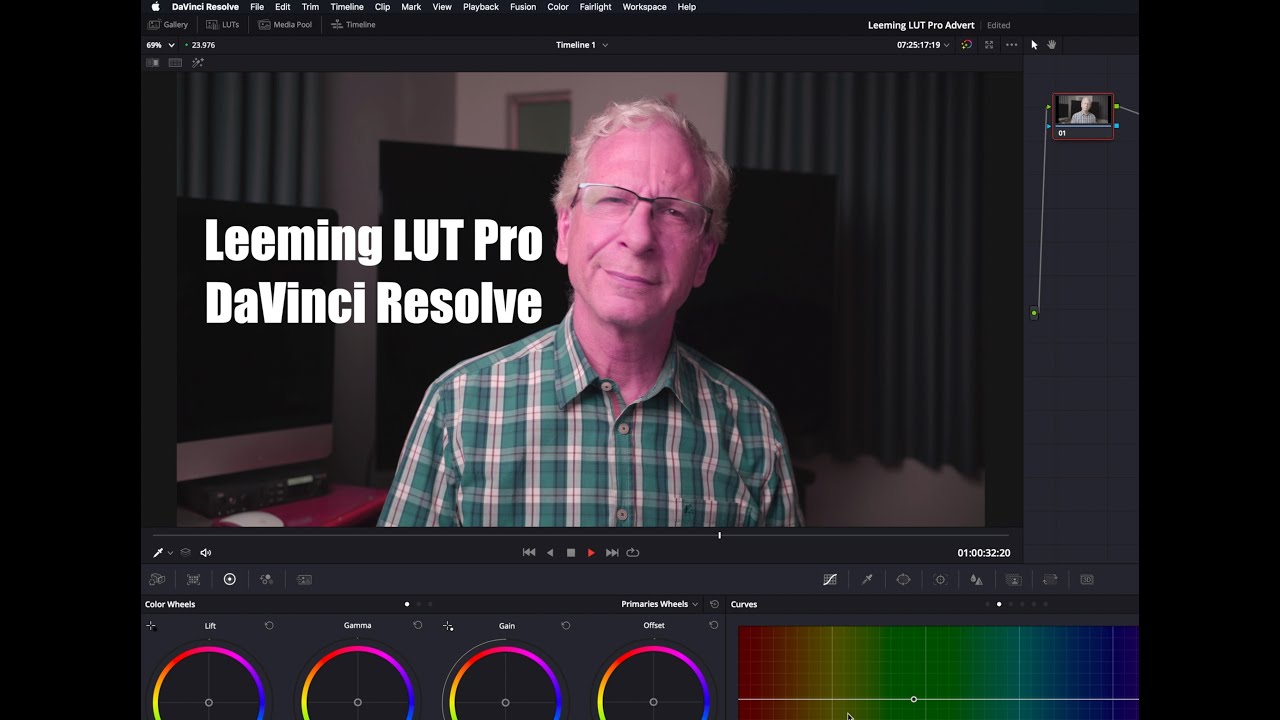
Task: Toggle bypass color grades
Action: 966,45
